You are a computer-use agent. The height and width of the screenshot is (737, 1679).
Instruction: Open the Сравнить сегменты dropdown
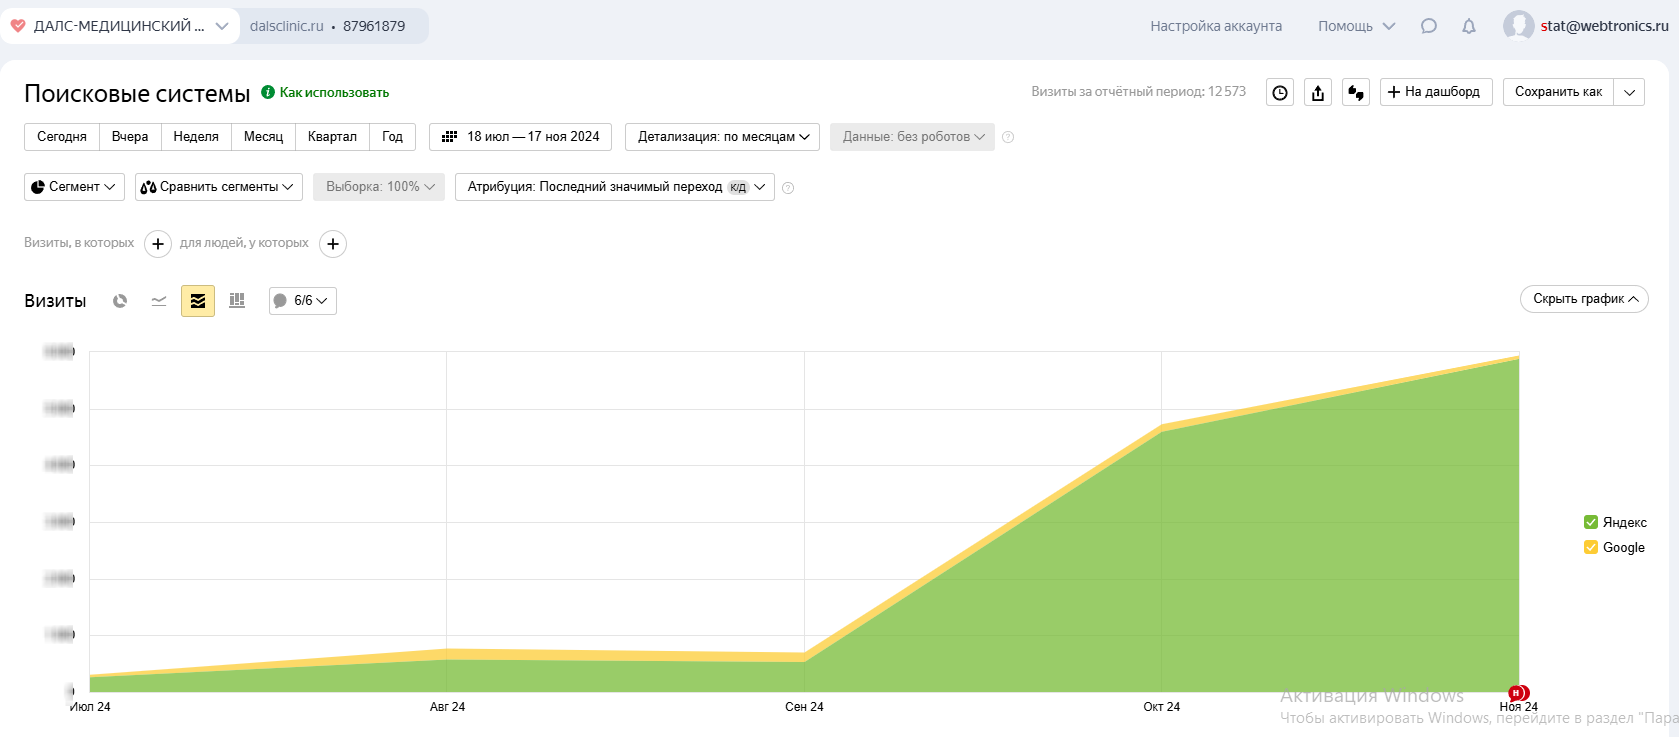coord(219,187)
